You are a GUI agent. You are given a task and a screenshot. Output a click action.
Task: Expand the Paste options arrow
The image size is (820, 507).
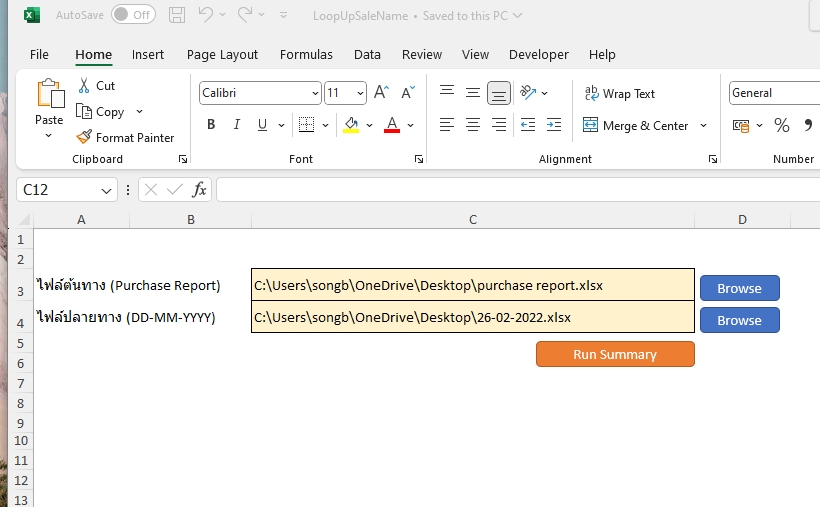tap(49, 136)
